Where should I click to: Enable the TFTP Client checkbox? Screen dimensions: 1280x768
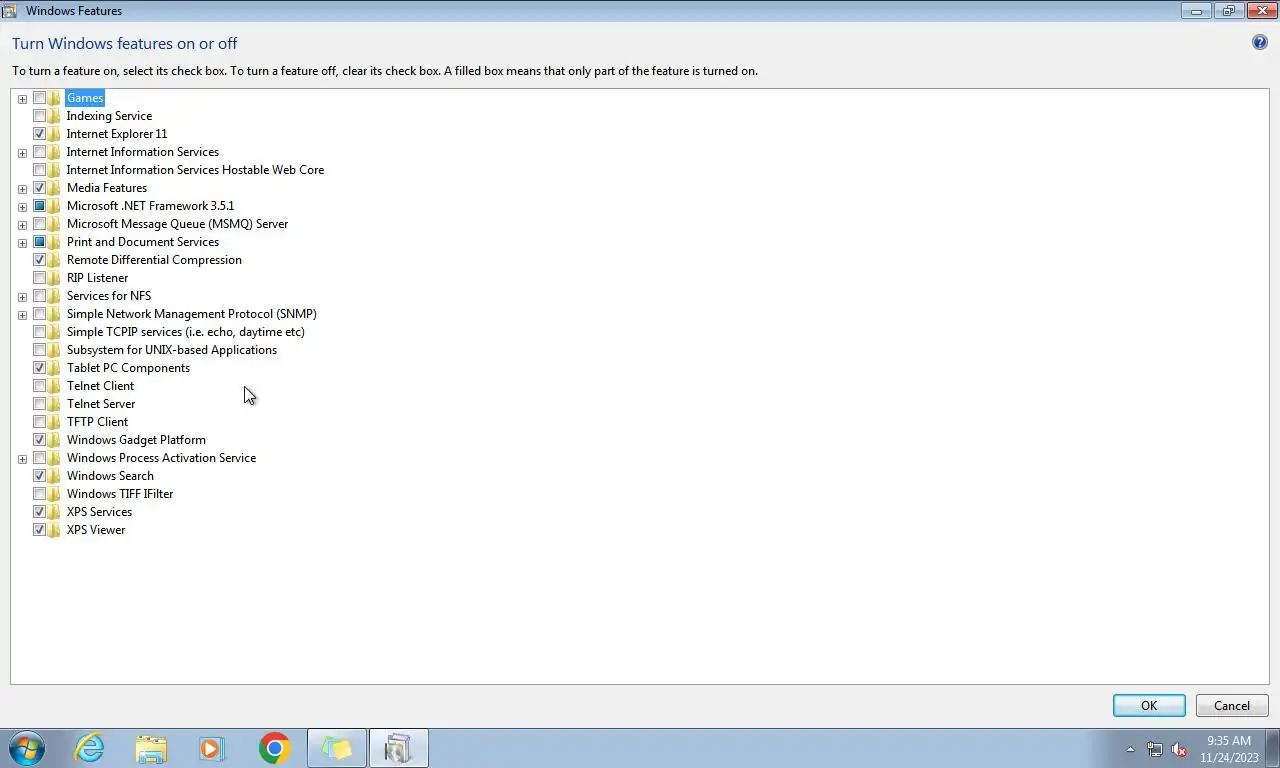tap(40, 422)
